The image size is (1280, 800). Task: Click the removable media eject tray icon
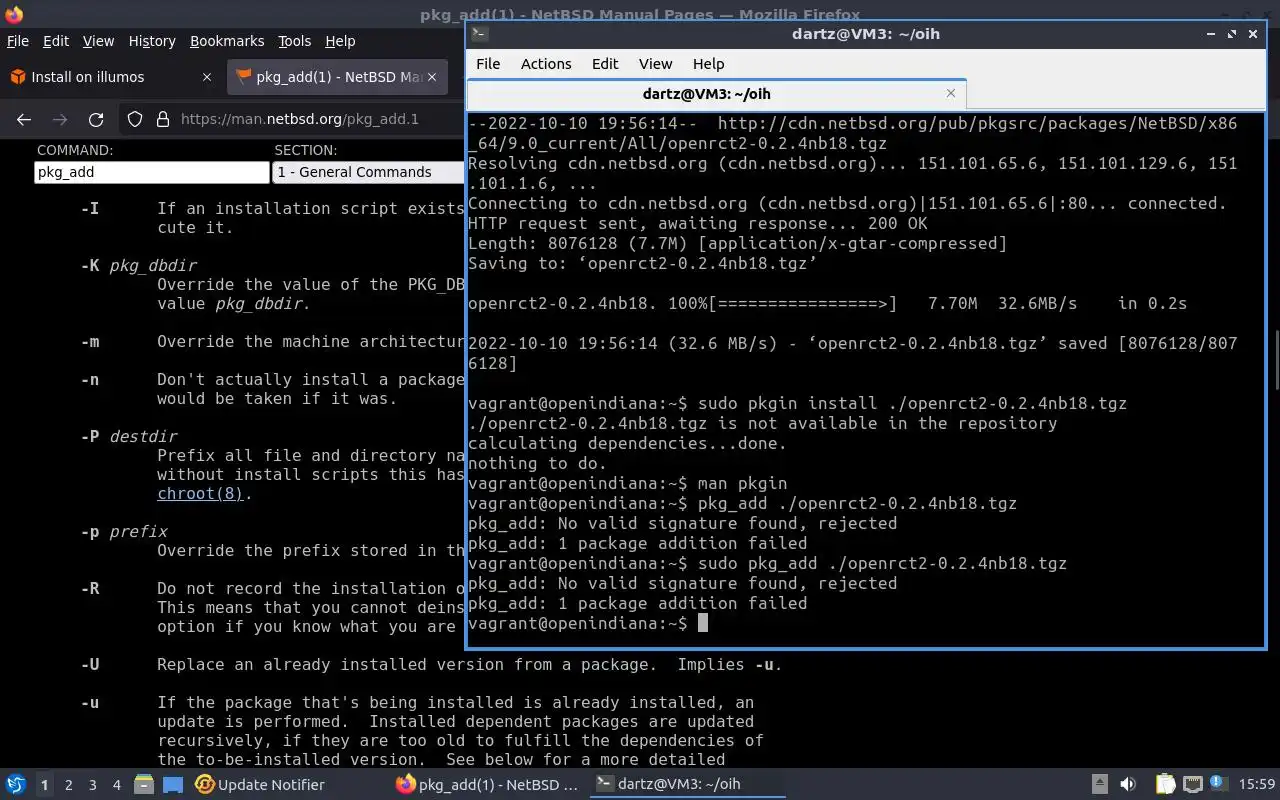[x=1099, y=785]
